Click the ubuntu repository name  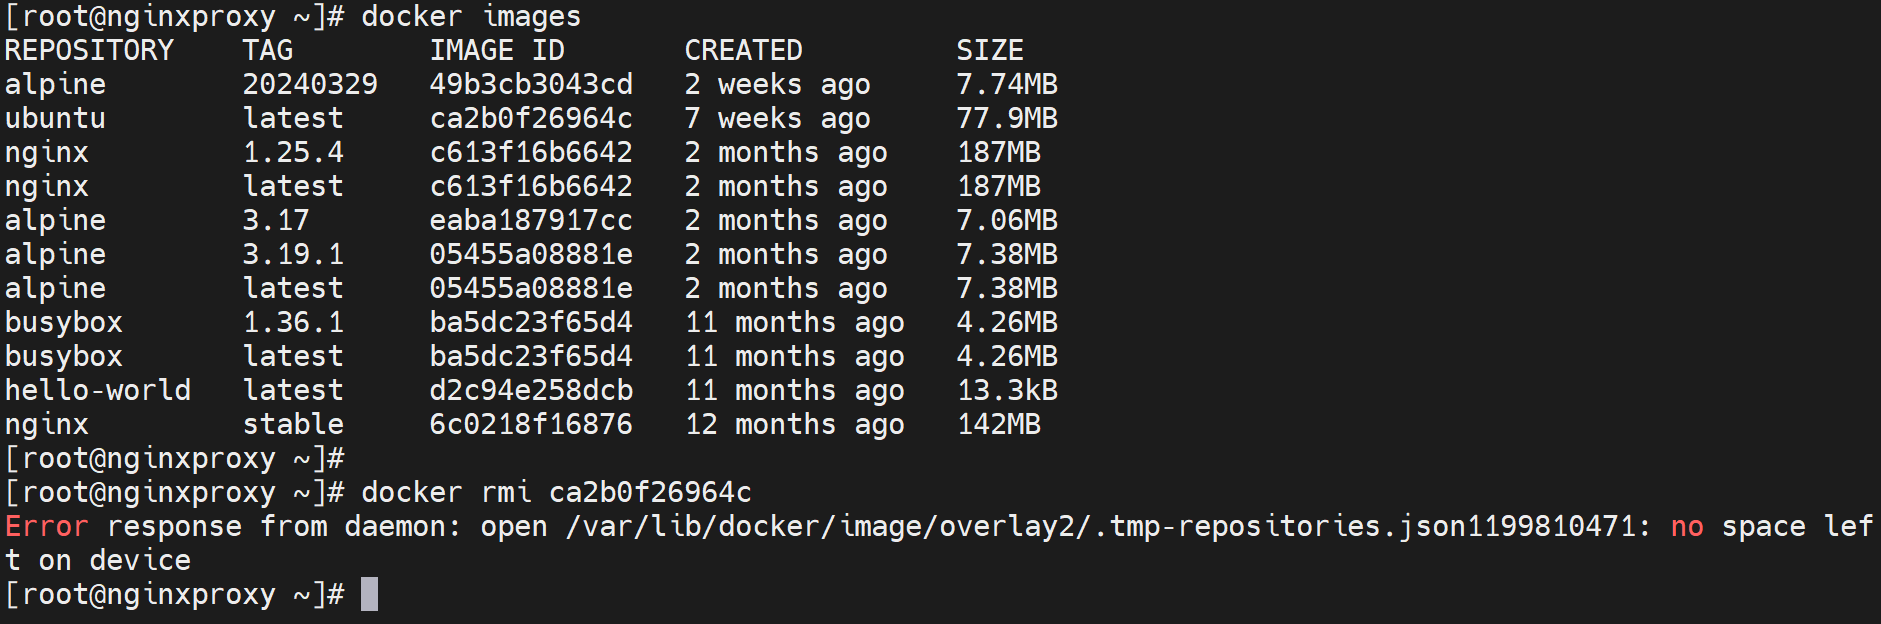[55, 118]
